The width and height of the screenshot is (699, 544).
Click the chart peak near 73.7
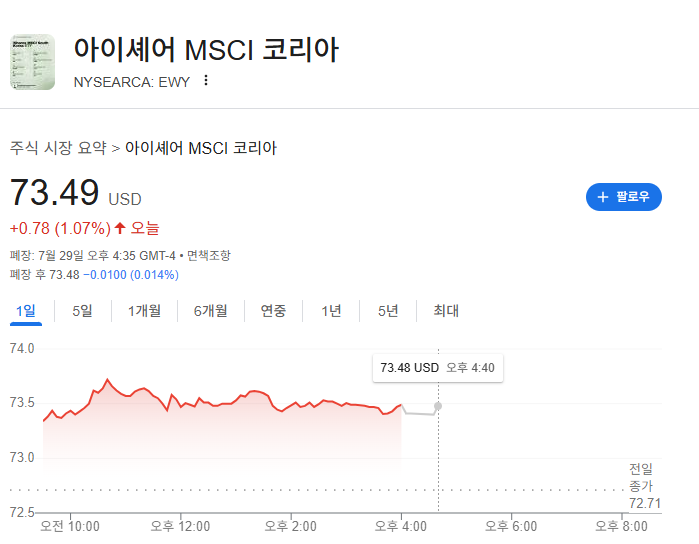click(107, 379)
